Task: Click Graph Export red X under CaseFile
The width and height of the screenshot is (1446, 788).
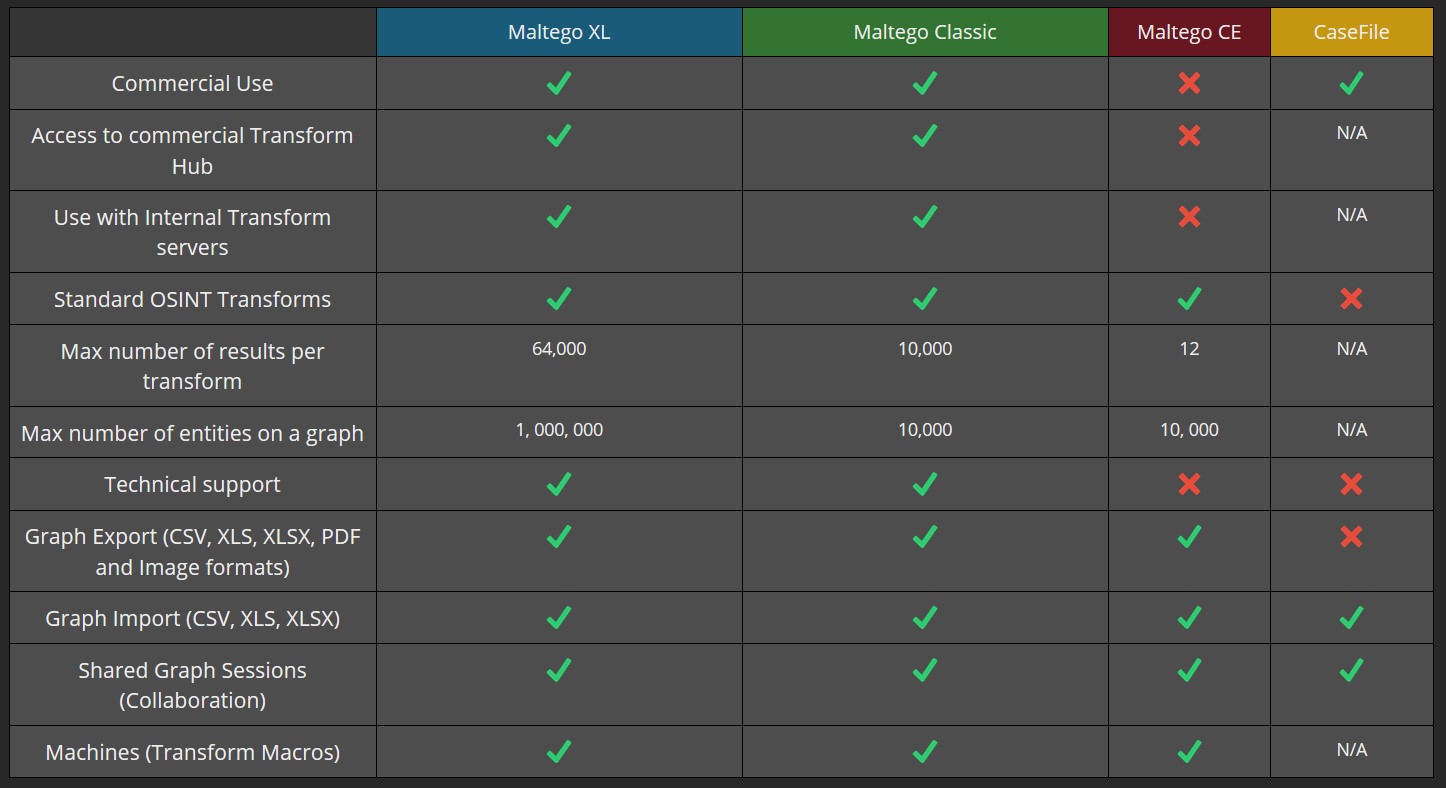Action: [1351, 537]
